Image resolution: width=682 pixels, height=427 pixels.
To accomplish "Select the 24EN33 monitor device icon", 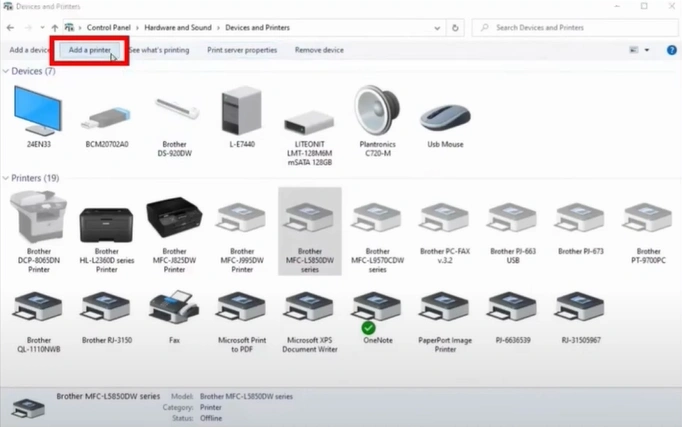I will click(38, 113).
